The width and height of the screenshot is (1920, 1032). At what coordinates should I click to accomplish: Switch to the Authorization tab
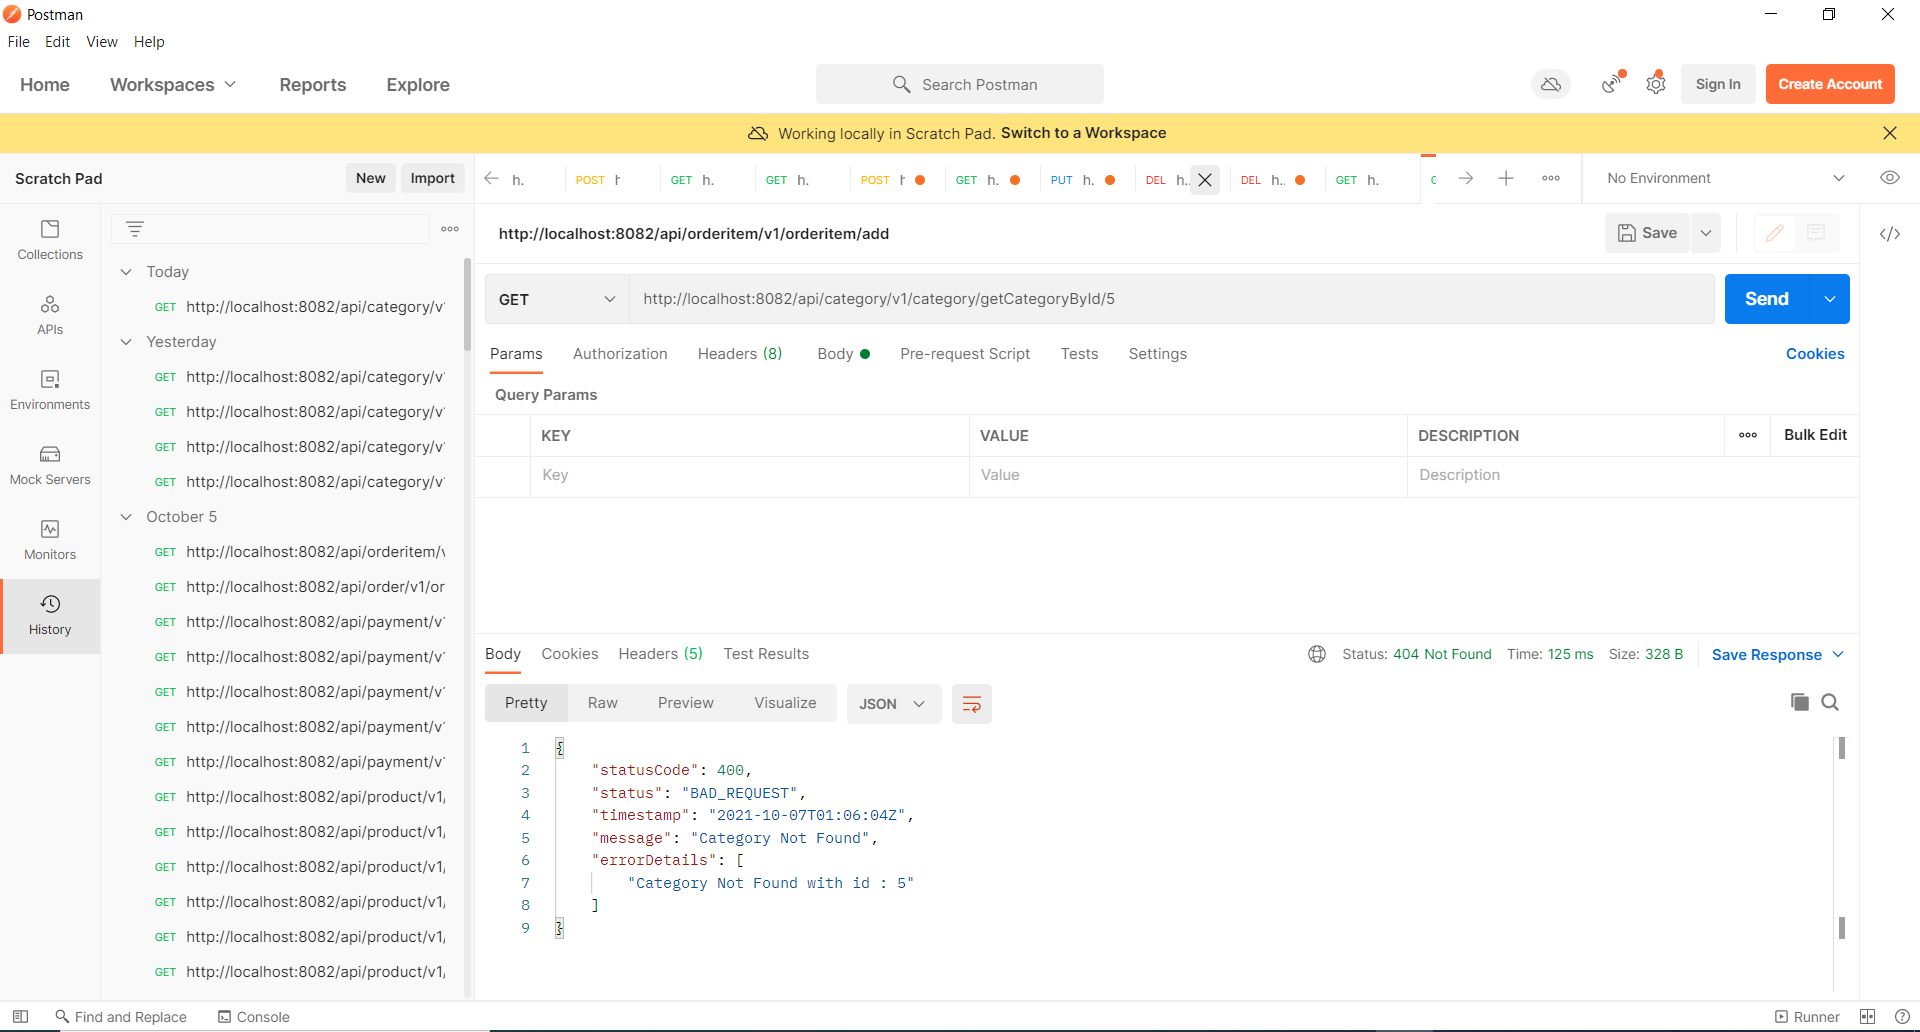tap(620, 354)
